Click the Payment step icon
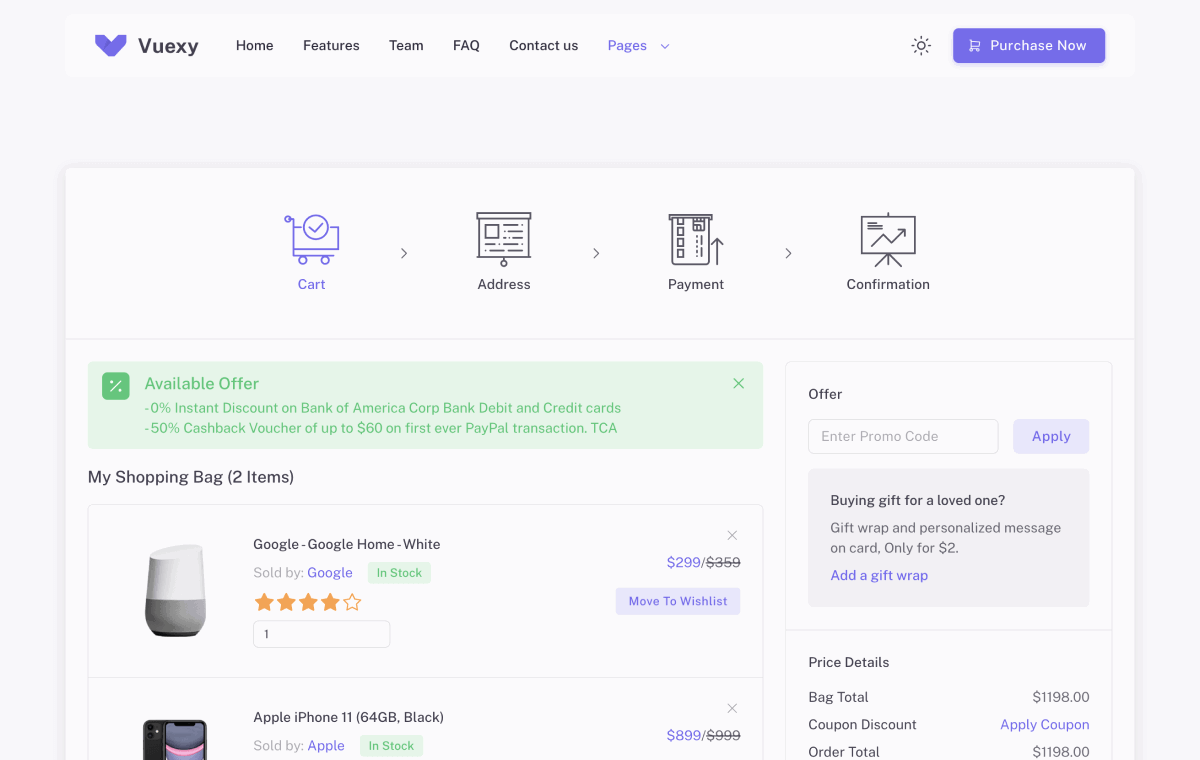The height and width of the screenshot is (760, 1200). pos(695,239)
